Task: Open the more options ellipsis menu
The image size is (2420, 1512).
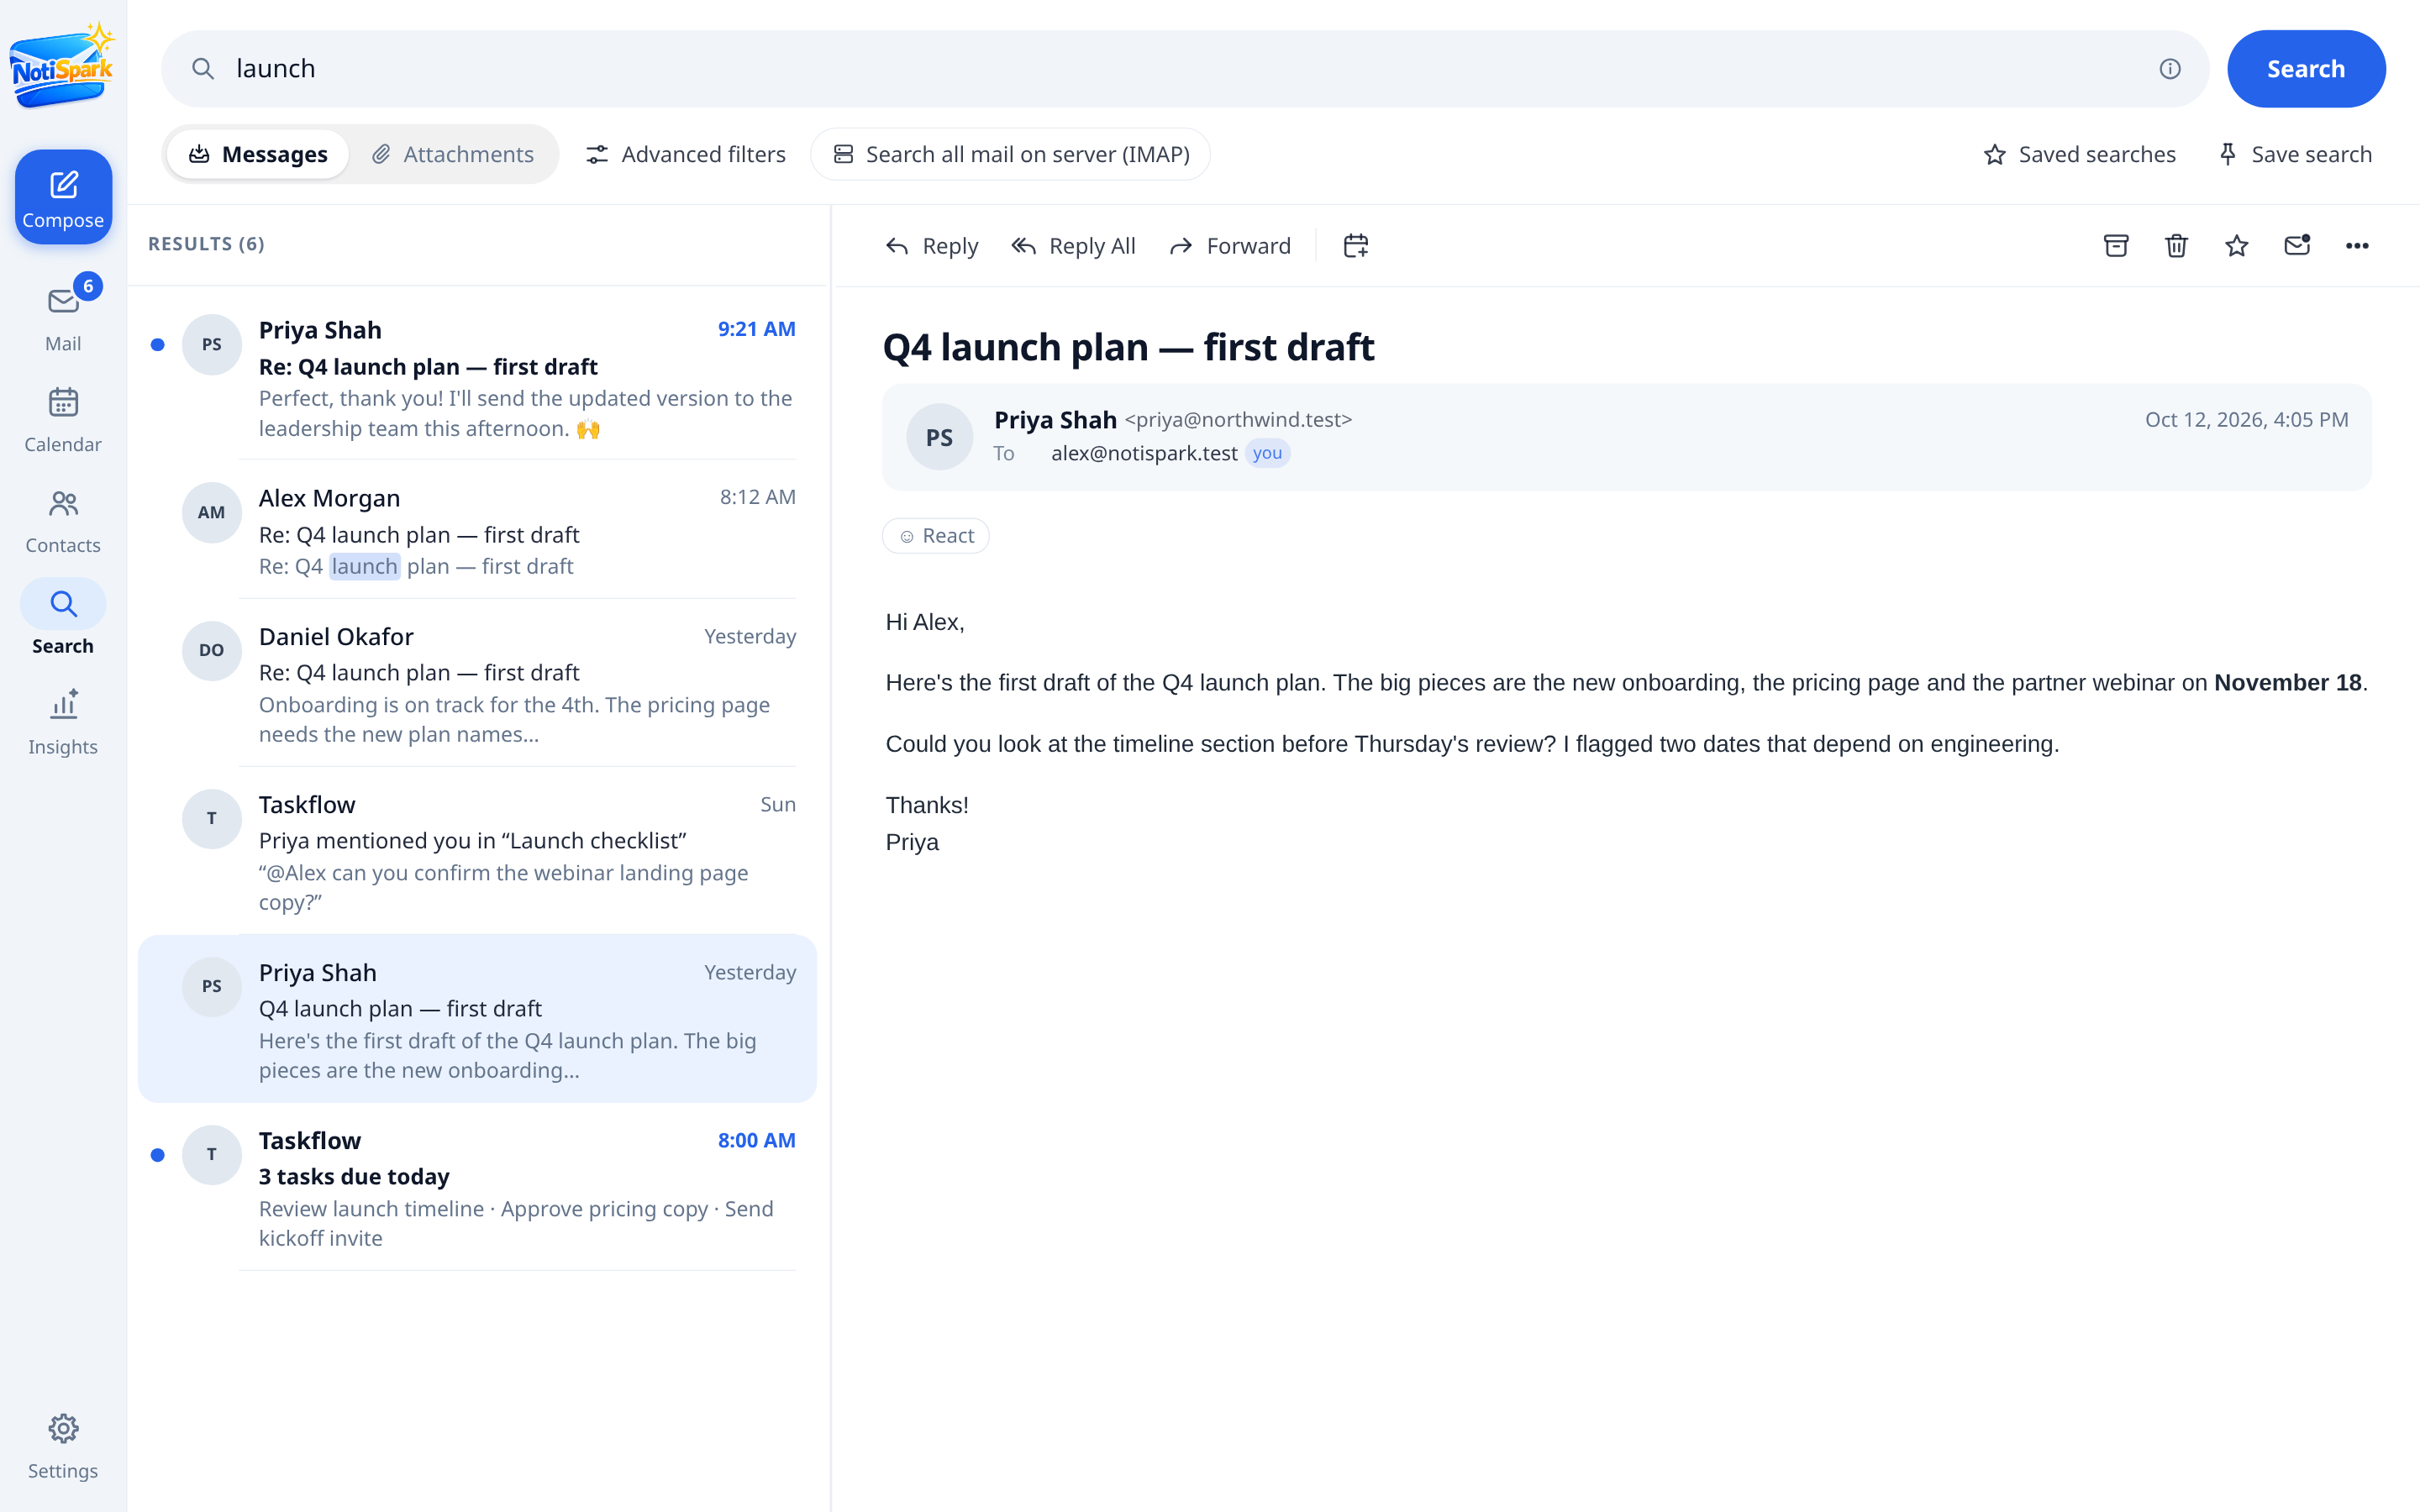Action: (x=2357, y=246)
